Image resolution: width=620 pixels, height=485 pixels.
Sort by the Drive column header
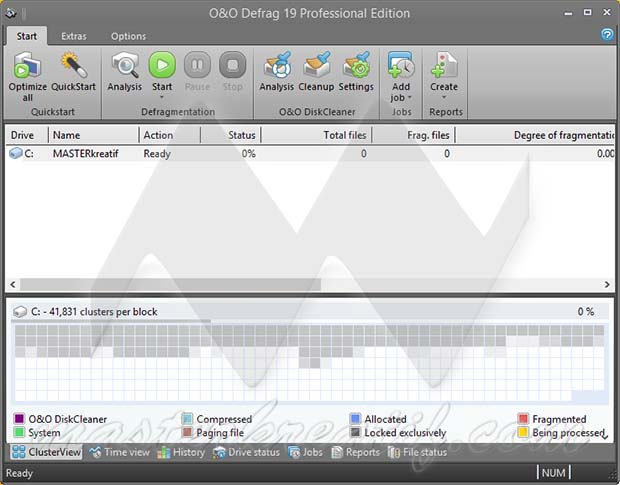click(x=27, y=135)
